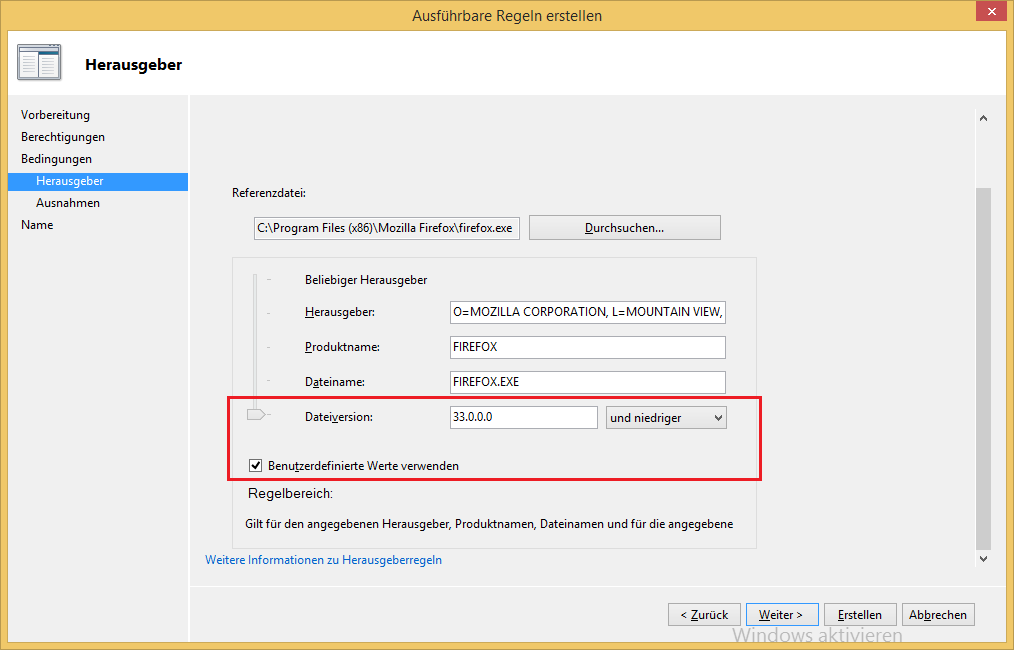Click the Regelbereich: heading text
The width and height of the screenshot is (1014, 650).
[290, 493]
